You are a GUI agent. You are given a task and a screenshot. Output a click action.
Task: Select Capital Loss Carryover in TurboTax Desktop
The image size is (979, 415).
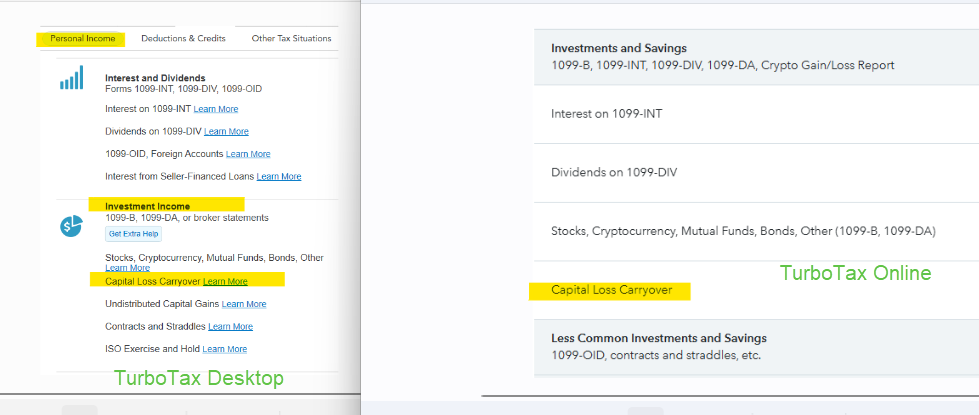[x=153, y=281]
